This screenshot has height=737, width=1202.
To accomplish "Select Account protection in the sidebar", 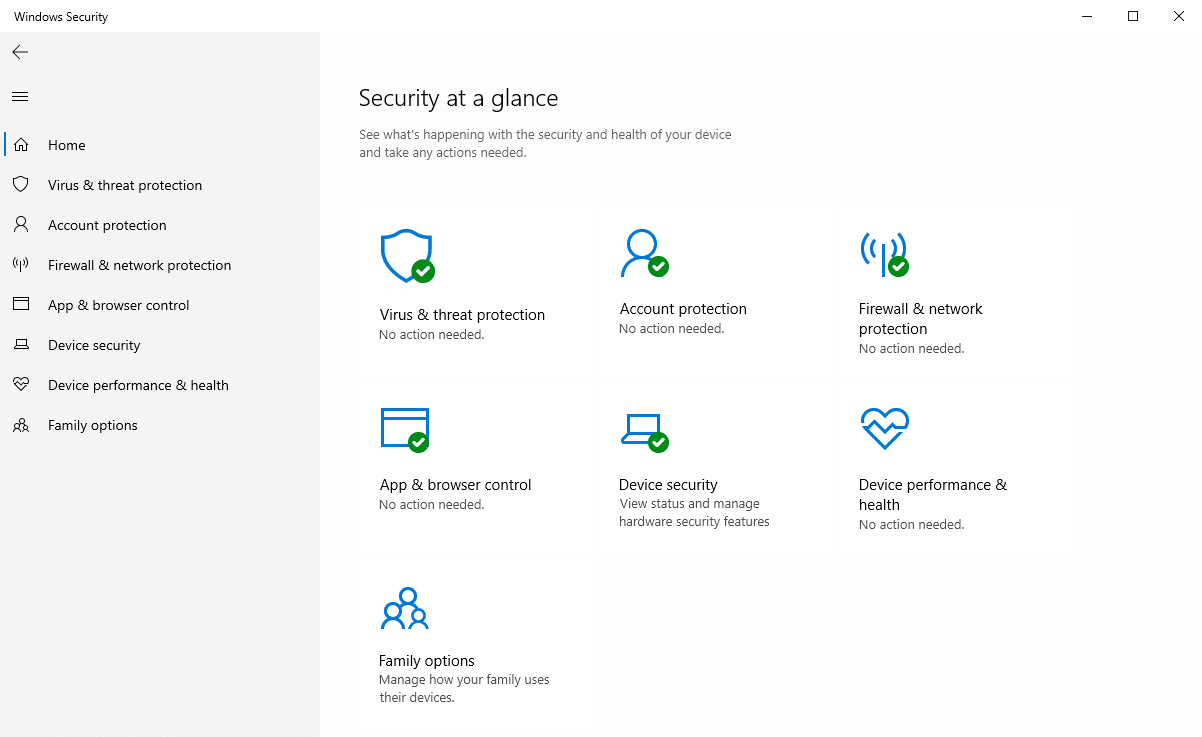I will (107, 225).
